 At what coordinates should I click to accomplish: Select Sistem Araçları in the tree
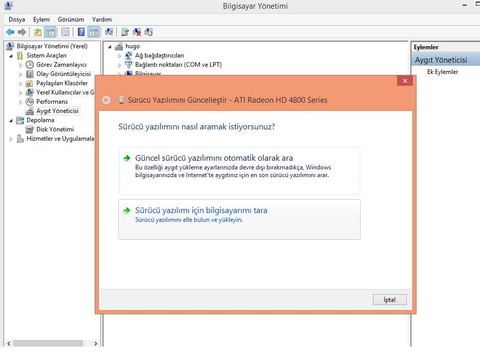pyautogui.click(x=46, y=55)
